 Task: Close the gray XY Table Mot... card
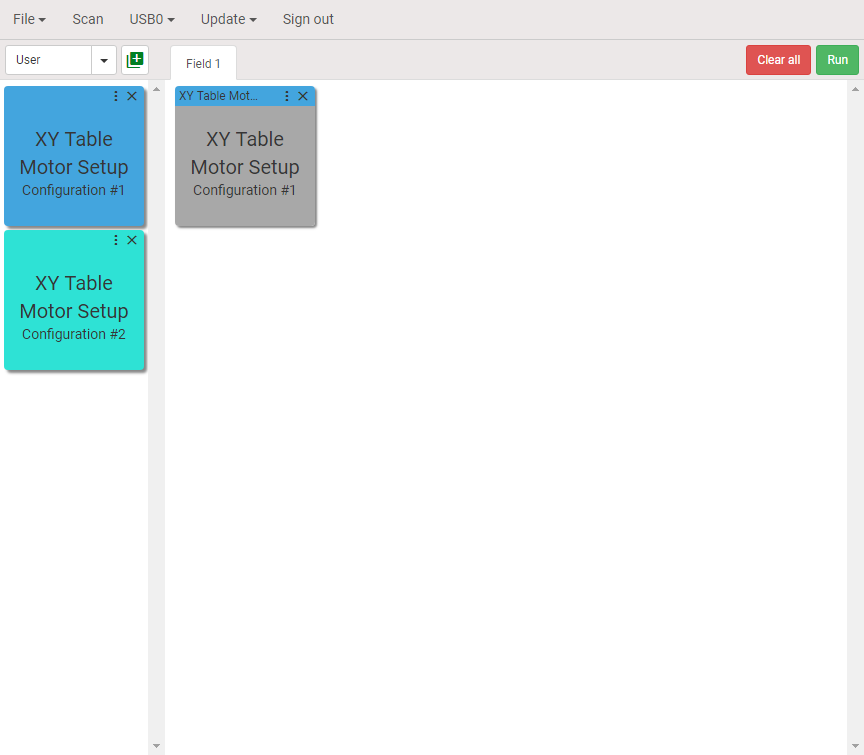coord(303,96)
